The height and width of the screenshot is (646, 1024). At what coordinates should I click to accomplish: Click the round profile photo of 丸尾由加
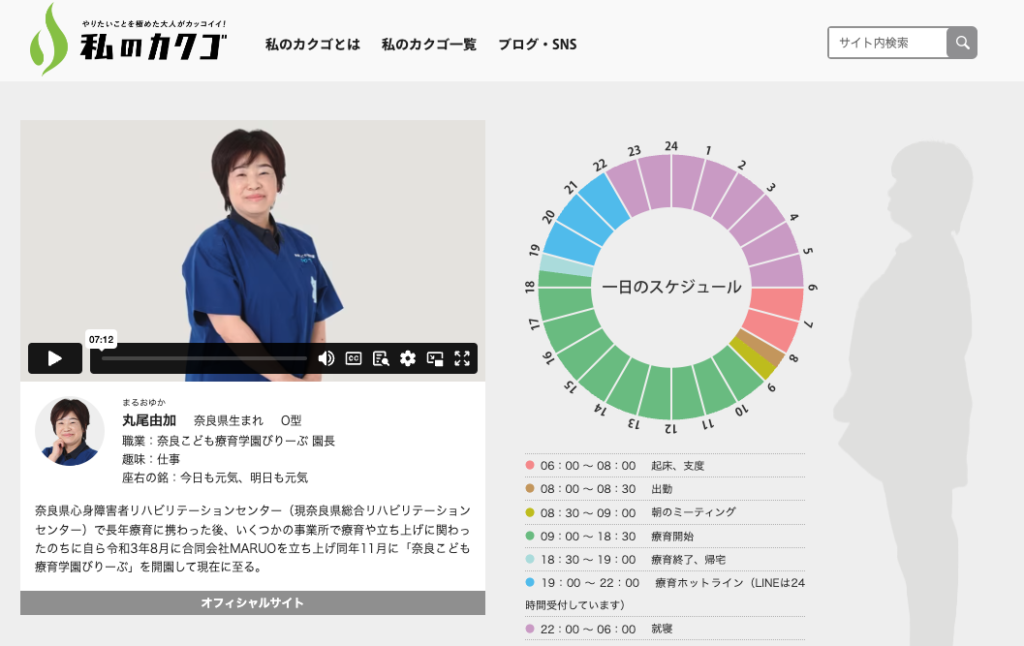click(x=69, y=431)
